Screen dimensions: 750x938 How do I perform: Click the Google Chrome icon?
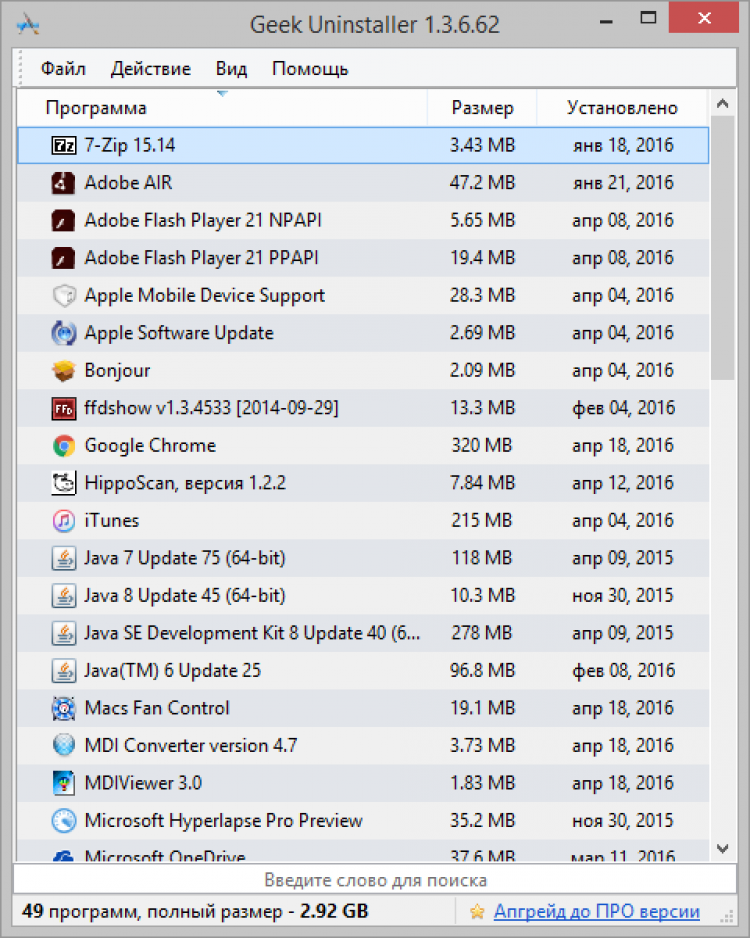tap(63, 446)
